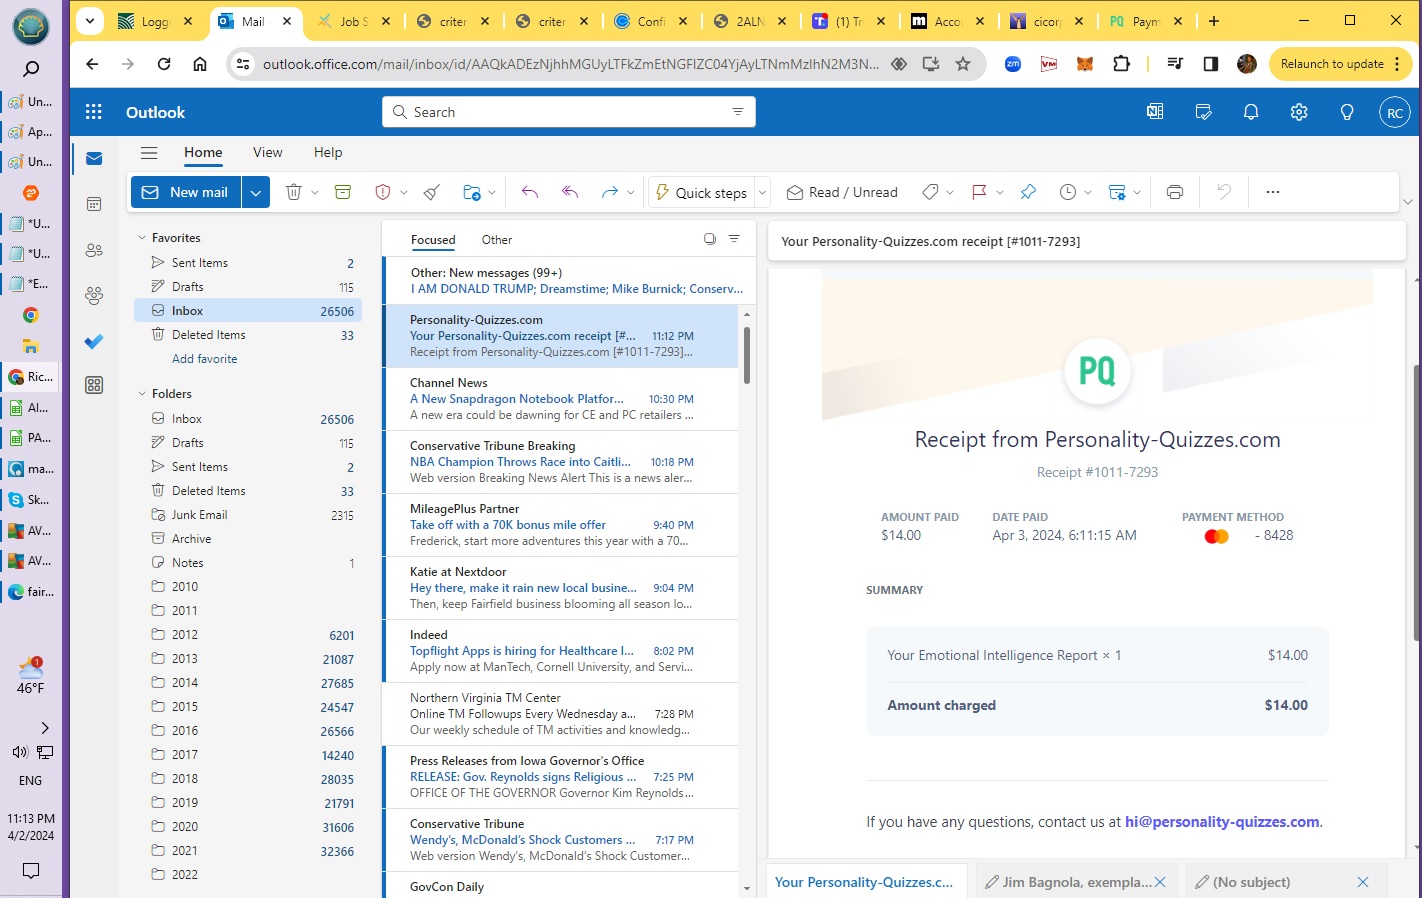The width and height of the screenshot is (1422, 898).
Task: Forward the message
Action: coord(609,192)
